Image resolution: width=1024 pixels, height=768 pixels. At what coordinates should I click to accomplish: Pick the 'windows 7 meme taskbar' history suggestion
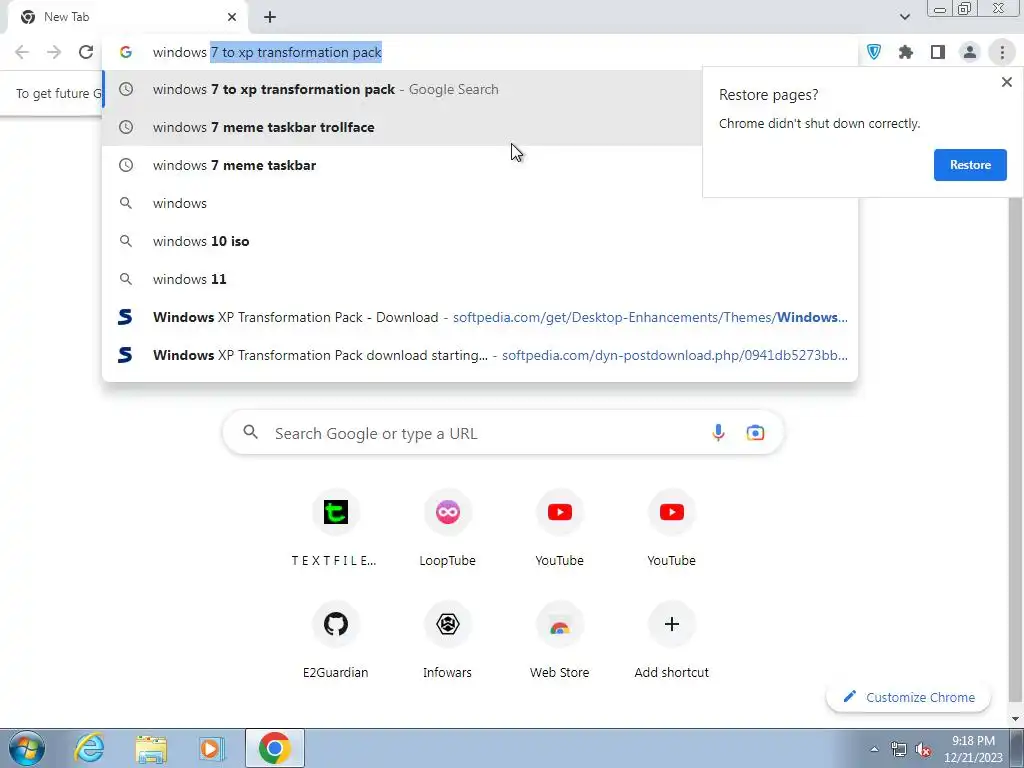click(480, 165)
